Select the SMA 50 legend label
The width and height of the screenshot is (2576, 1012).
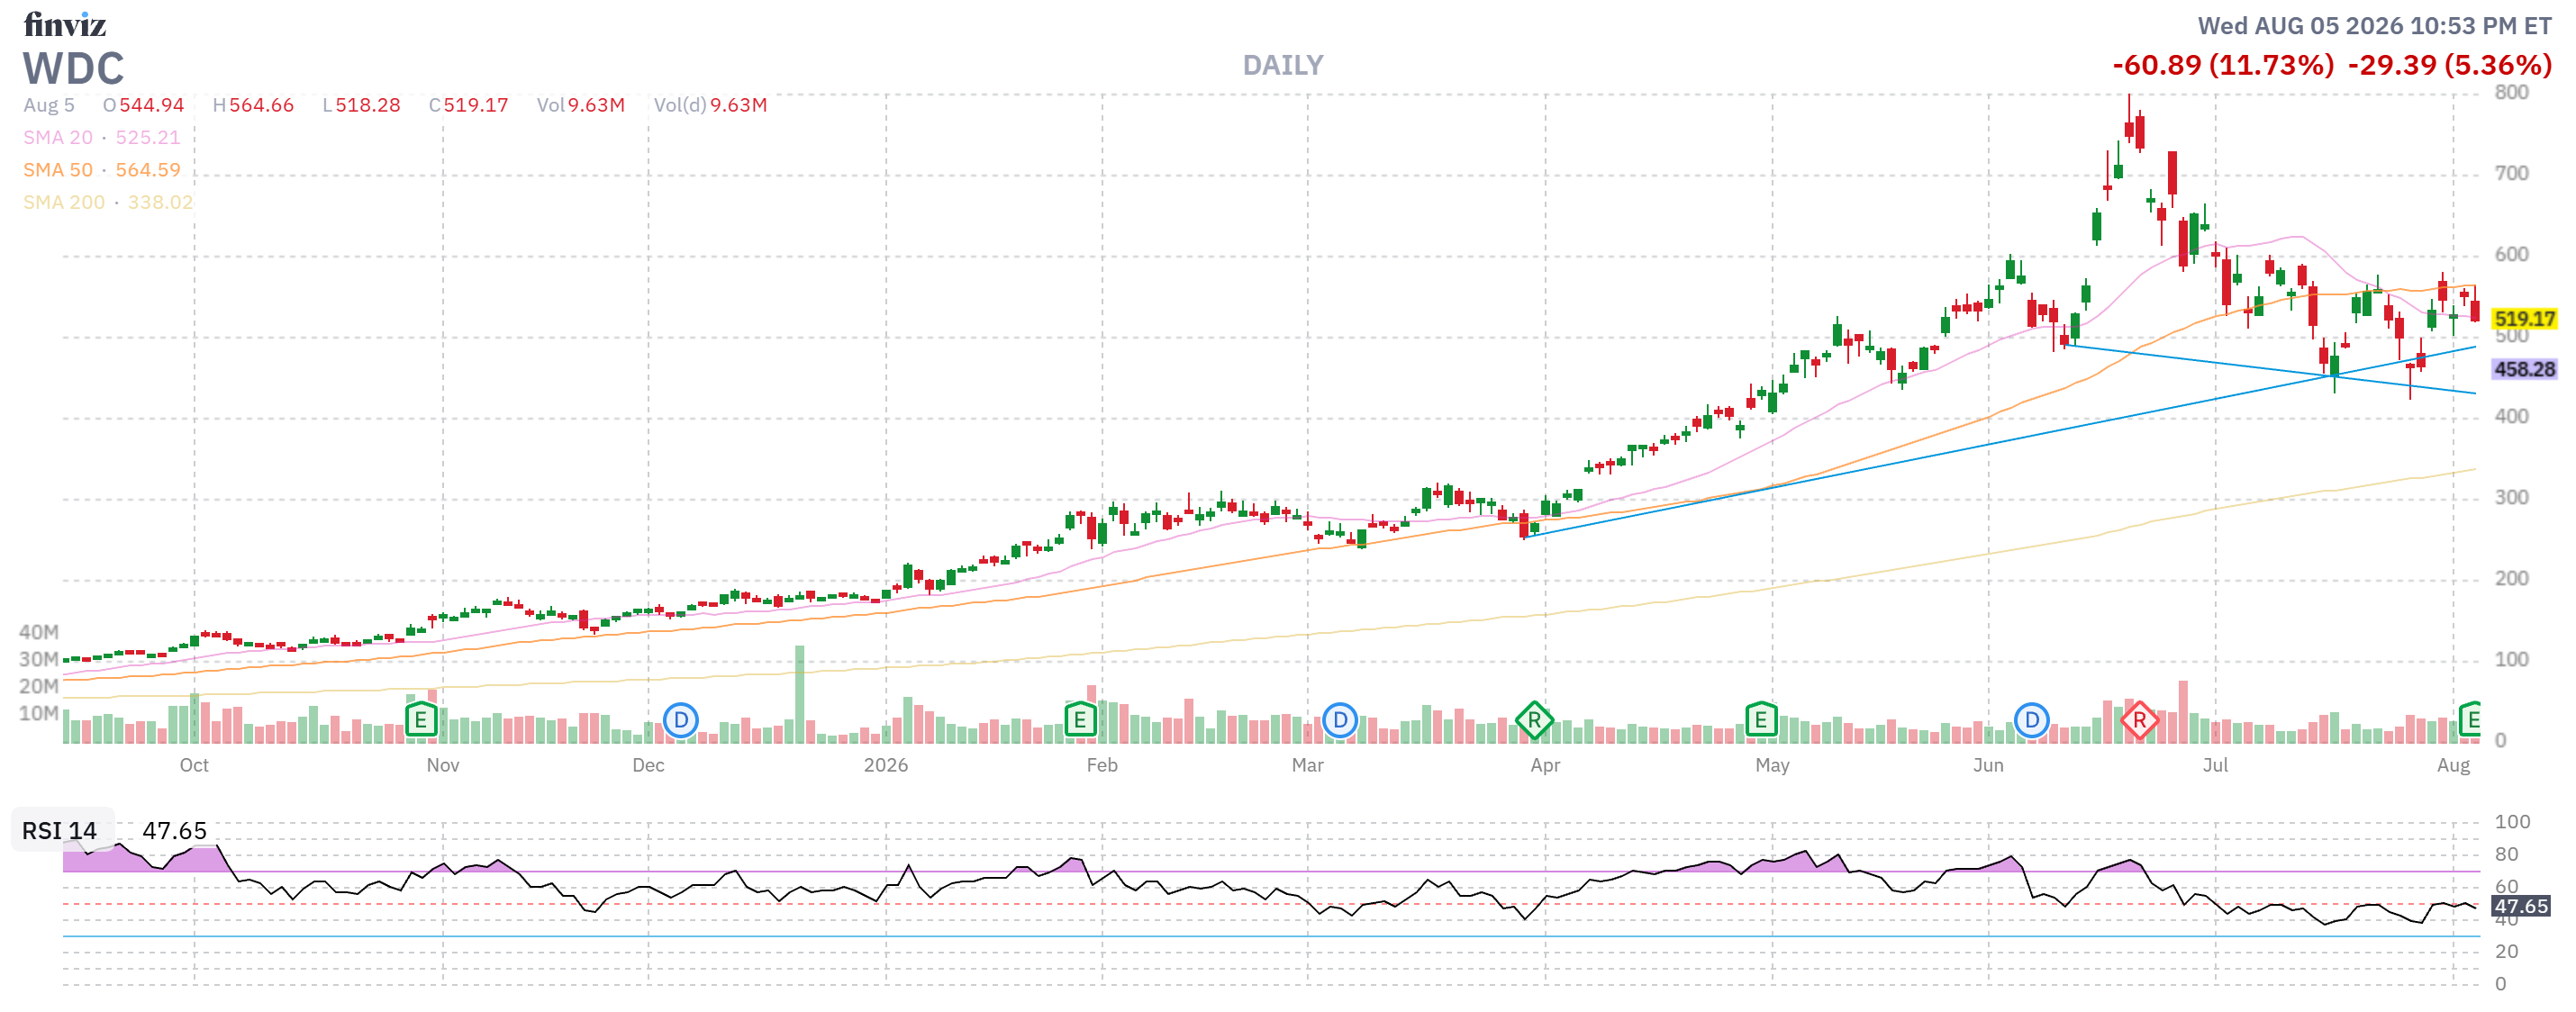tap(58, 170)
